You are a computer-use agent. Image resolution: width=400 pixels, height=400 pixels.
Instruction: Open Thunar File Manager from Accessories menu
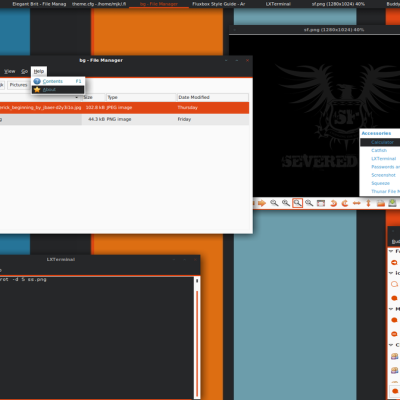[380, 191]
